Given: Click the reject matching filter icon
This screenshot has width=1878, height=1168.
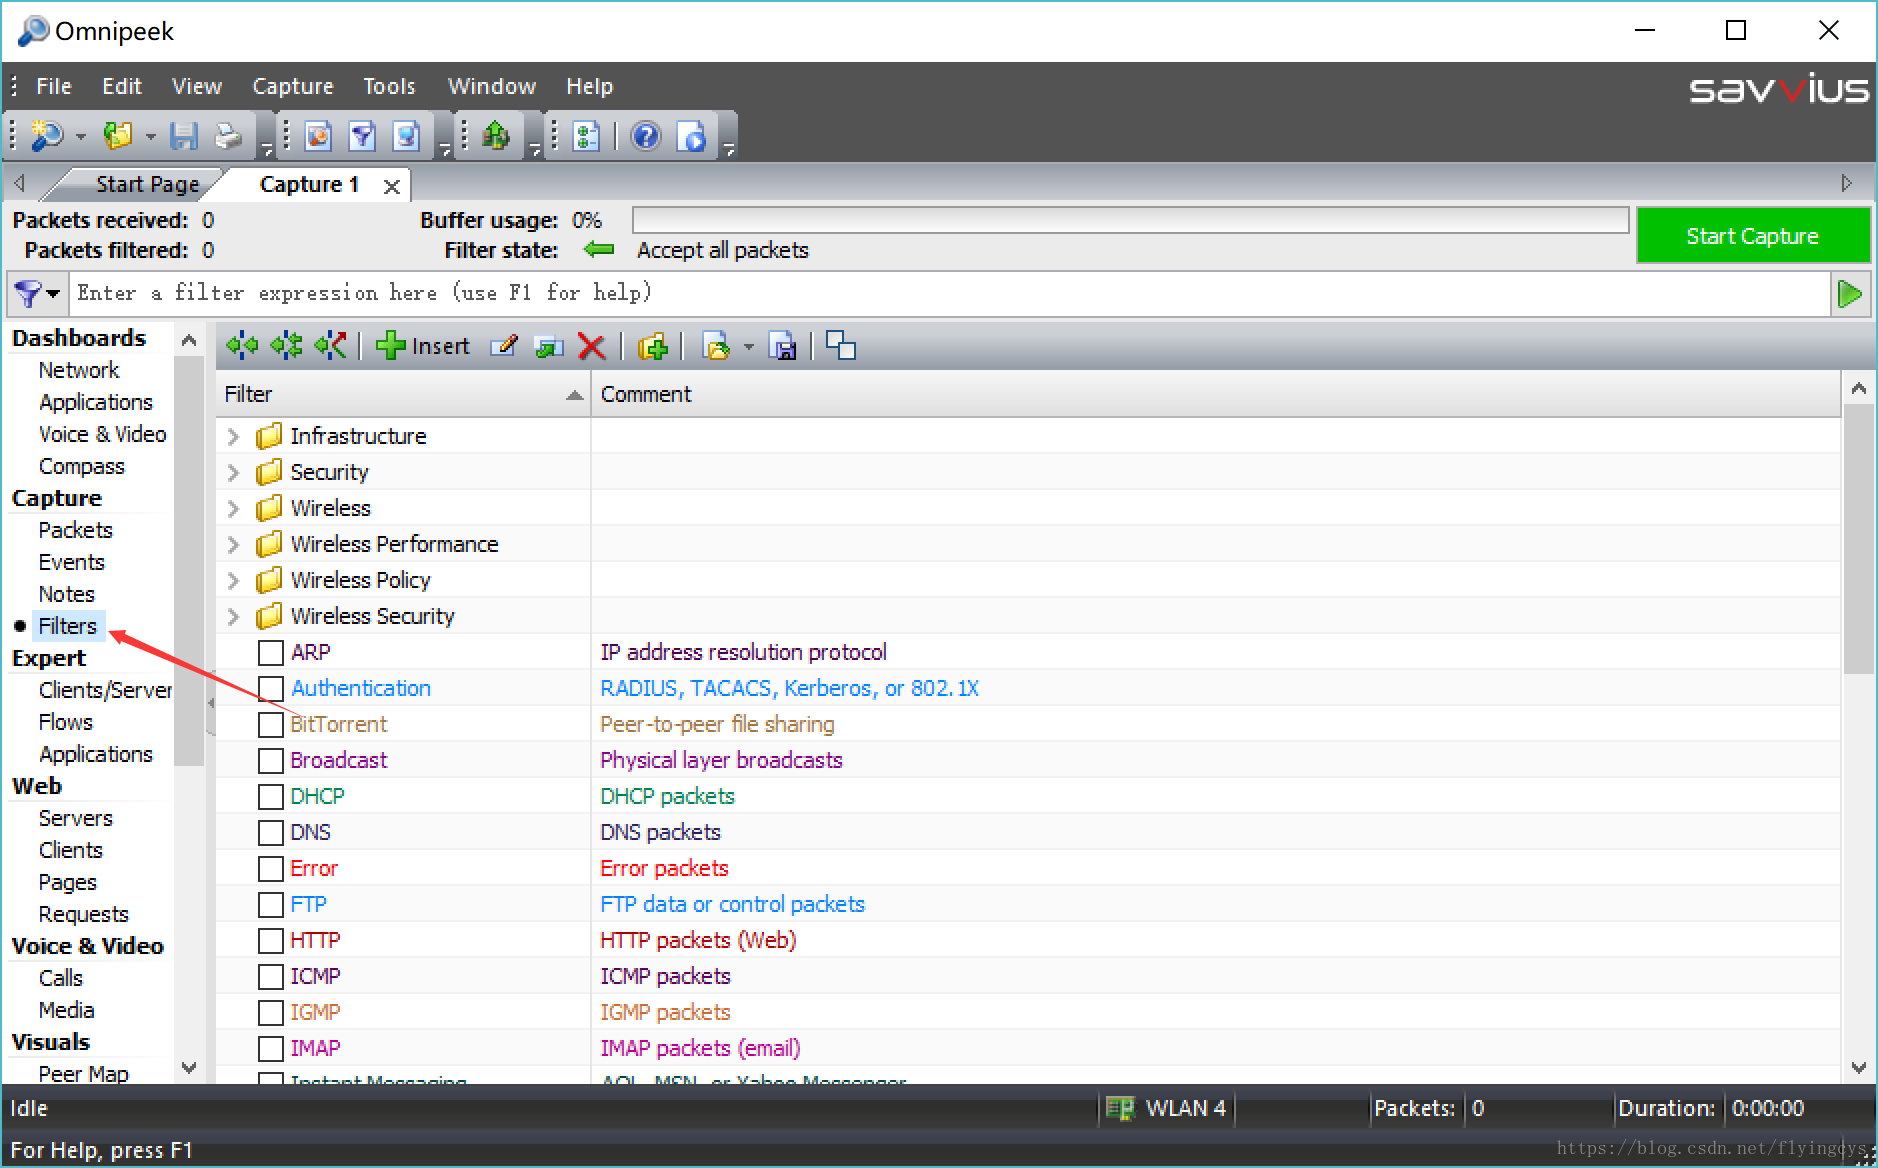Looking at the screenshot, I should (x=330, y=346).
